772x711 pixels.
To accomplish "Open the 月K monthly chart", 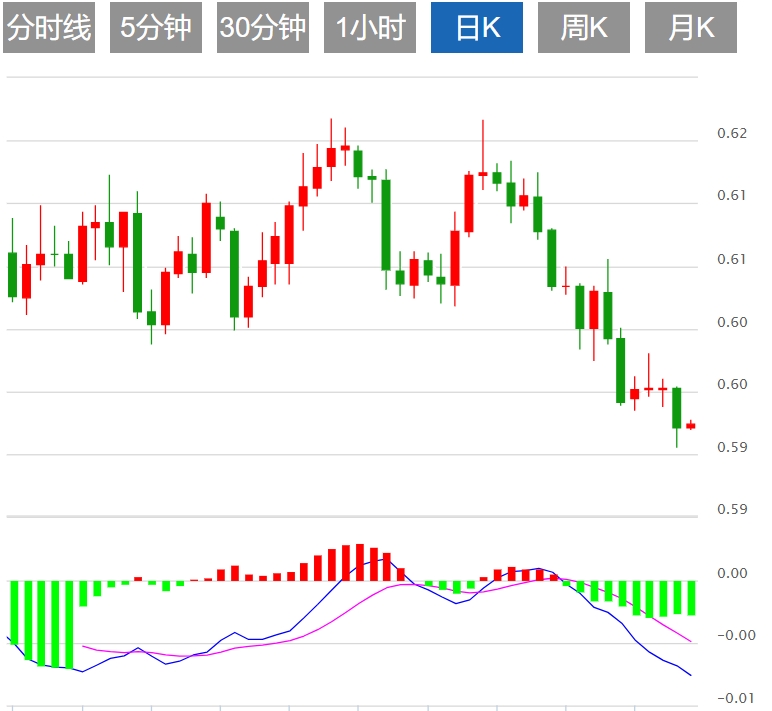I will point(691,28).
